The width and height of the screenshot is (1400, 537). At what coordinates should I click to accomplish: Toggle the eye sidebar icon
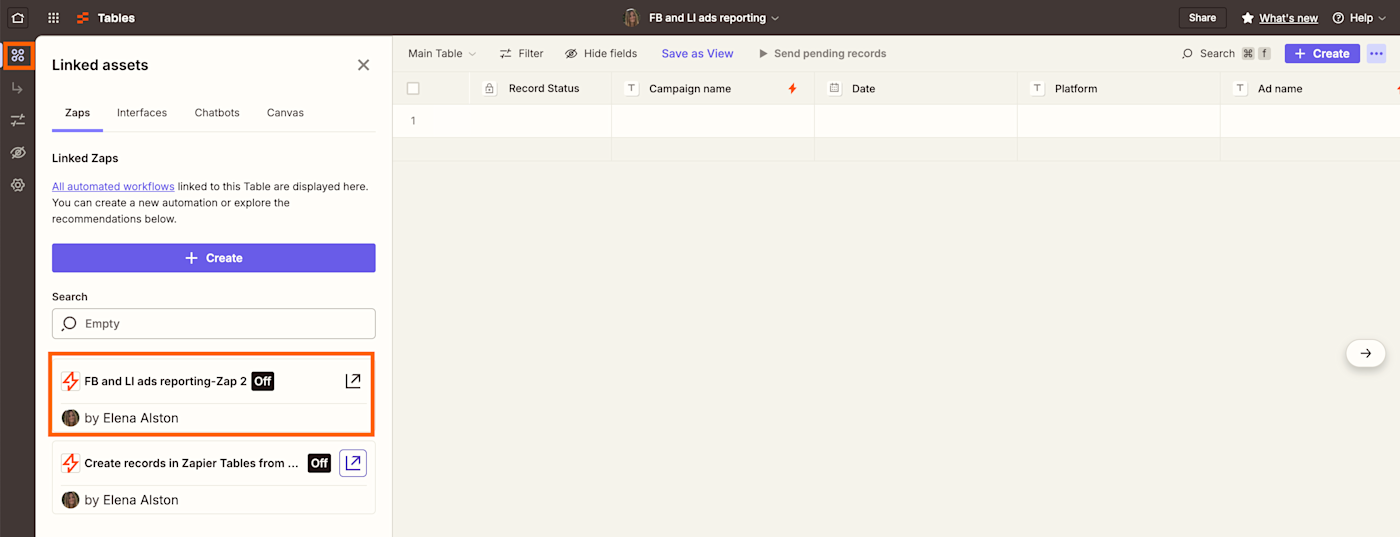(17, 153)
